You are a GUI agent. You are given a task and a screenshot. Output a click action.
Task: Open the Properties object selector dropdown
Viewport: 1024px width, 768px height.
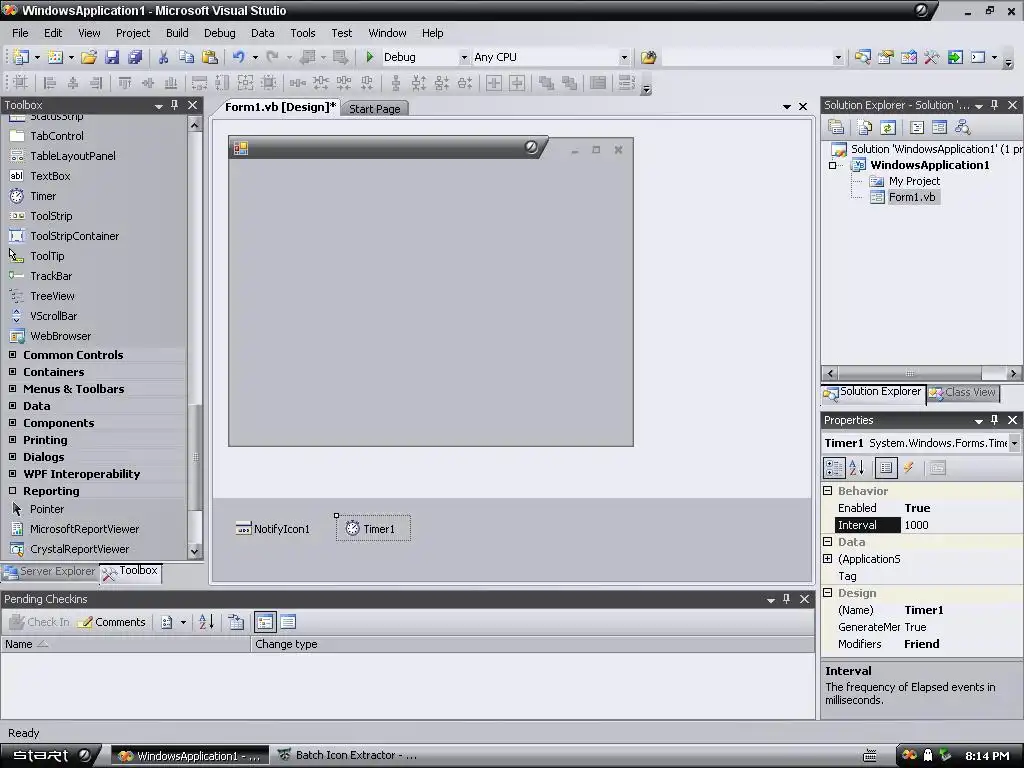(1014, 443)
